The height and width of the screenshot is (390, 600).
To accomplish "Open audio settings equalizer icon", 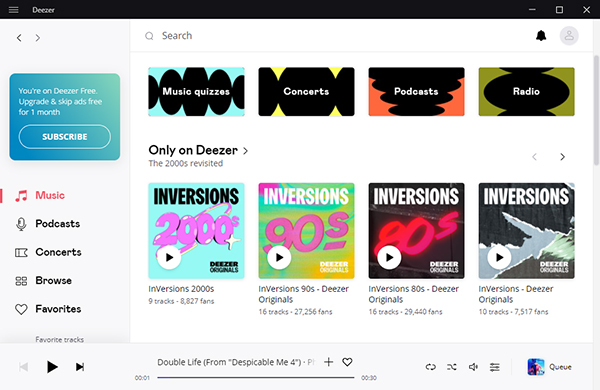I will 494,367.
